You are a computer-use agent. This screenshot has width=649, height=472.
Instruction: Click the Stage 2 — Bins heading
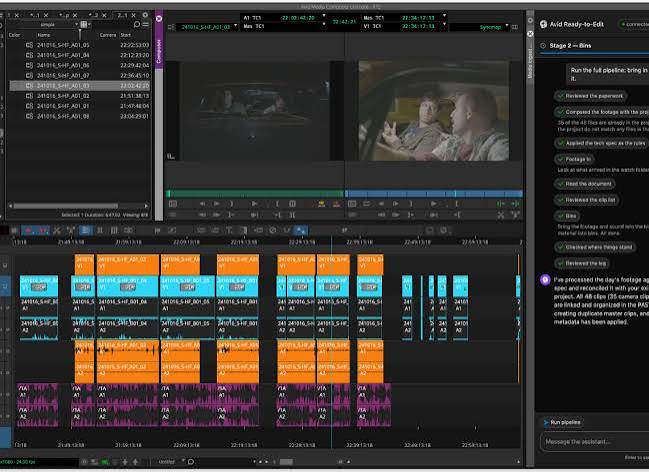(570, 46)
